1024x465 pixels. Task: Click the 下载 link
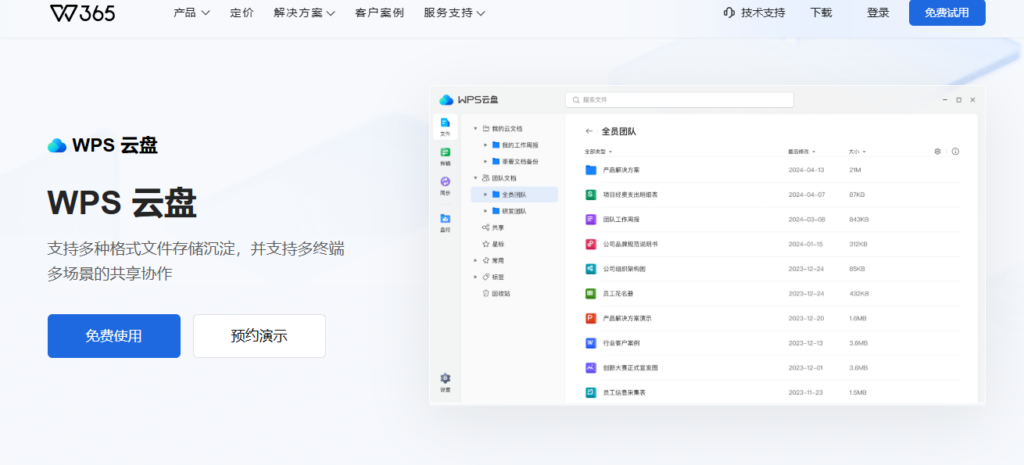[821, 12]
